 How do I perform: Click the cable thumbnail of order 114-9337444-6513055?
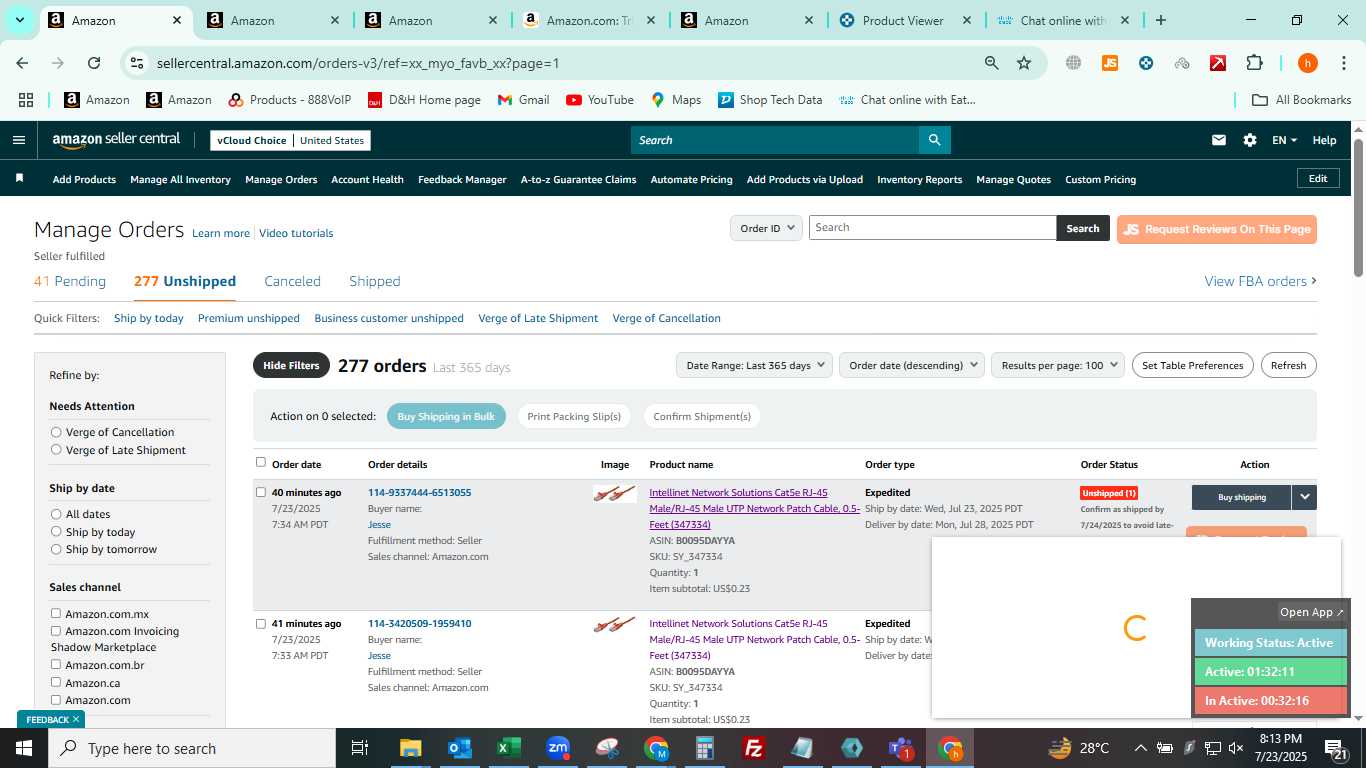[614, 493]
